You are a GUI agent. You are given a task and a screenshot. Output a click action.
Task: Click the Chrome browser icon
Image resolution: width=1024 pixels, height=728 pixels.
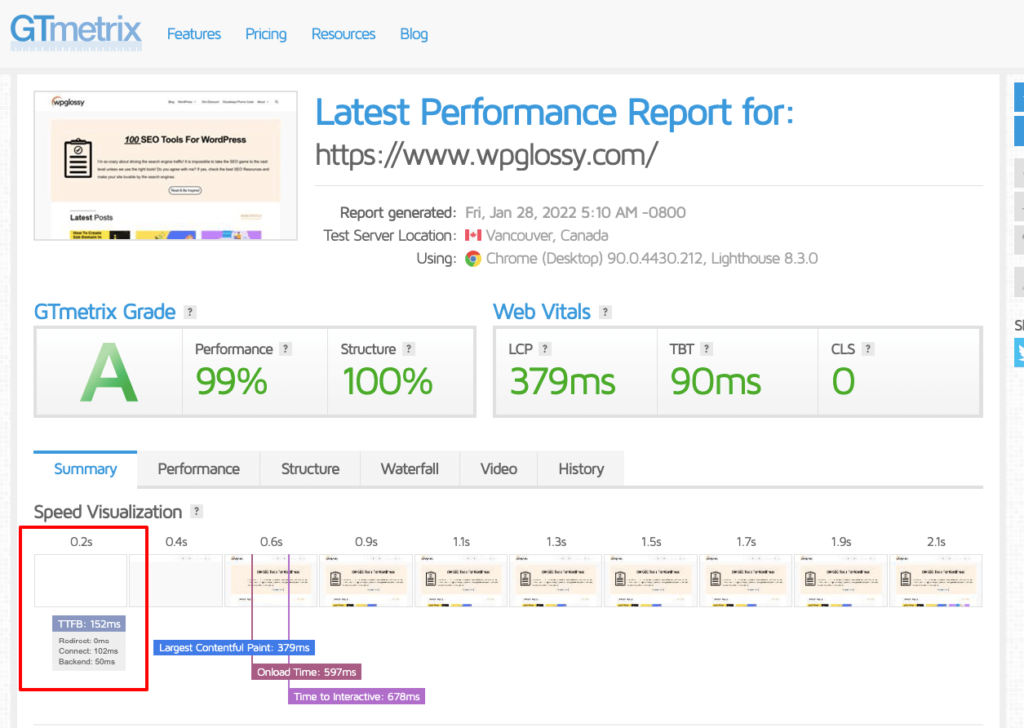473,259
